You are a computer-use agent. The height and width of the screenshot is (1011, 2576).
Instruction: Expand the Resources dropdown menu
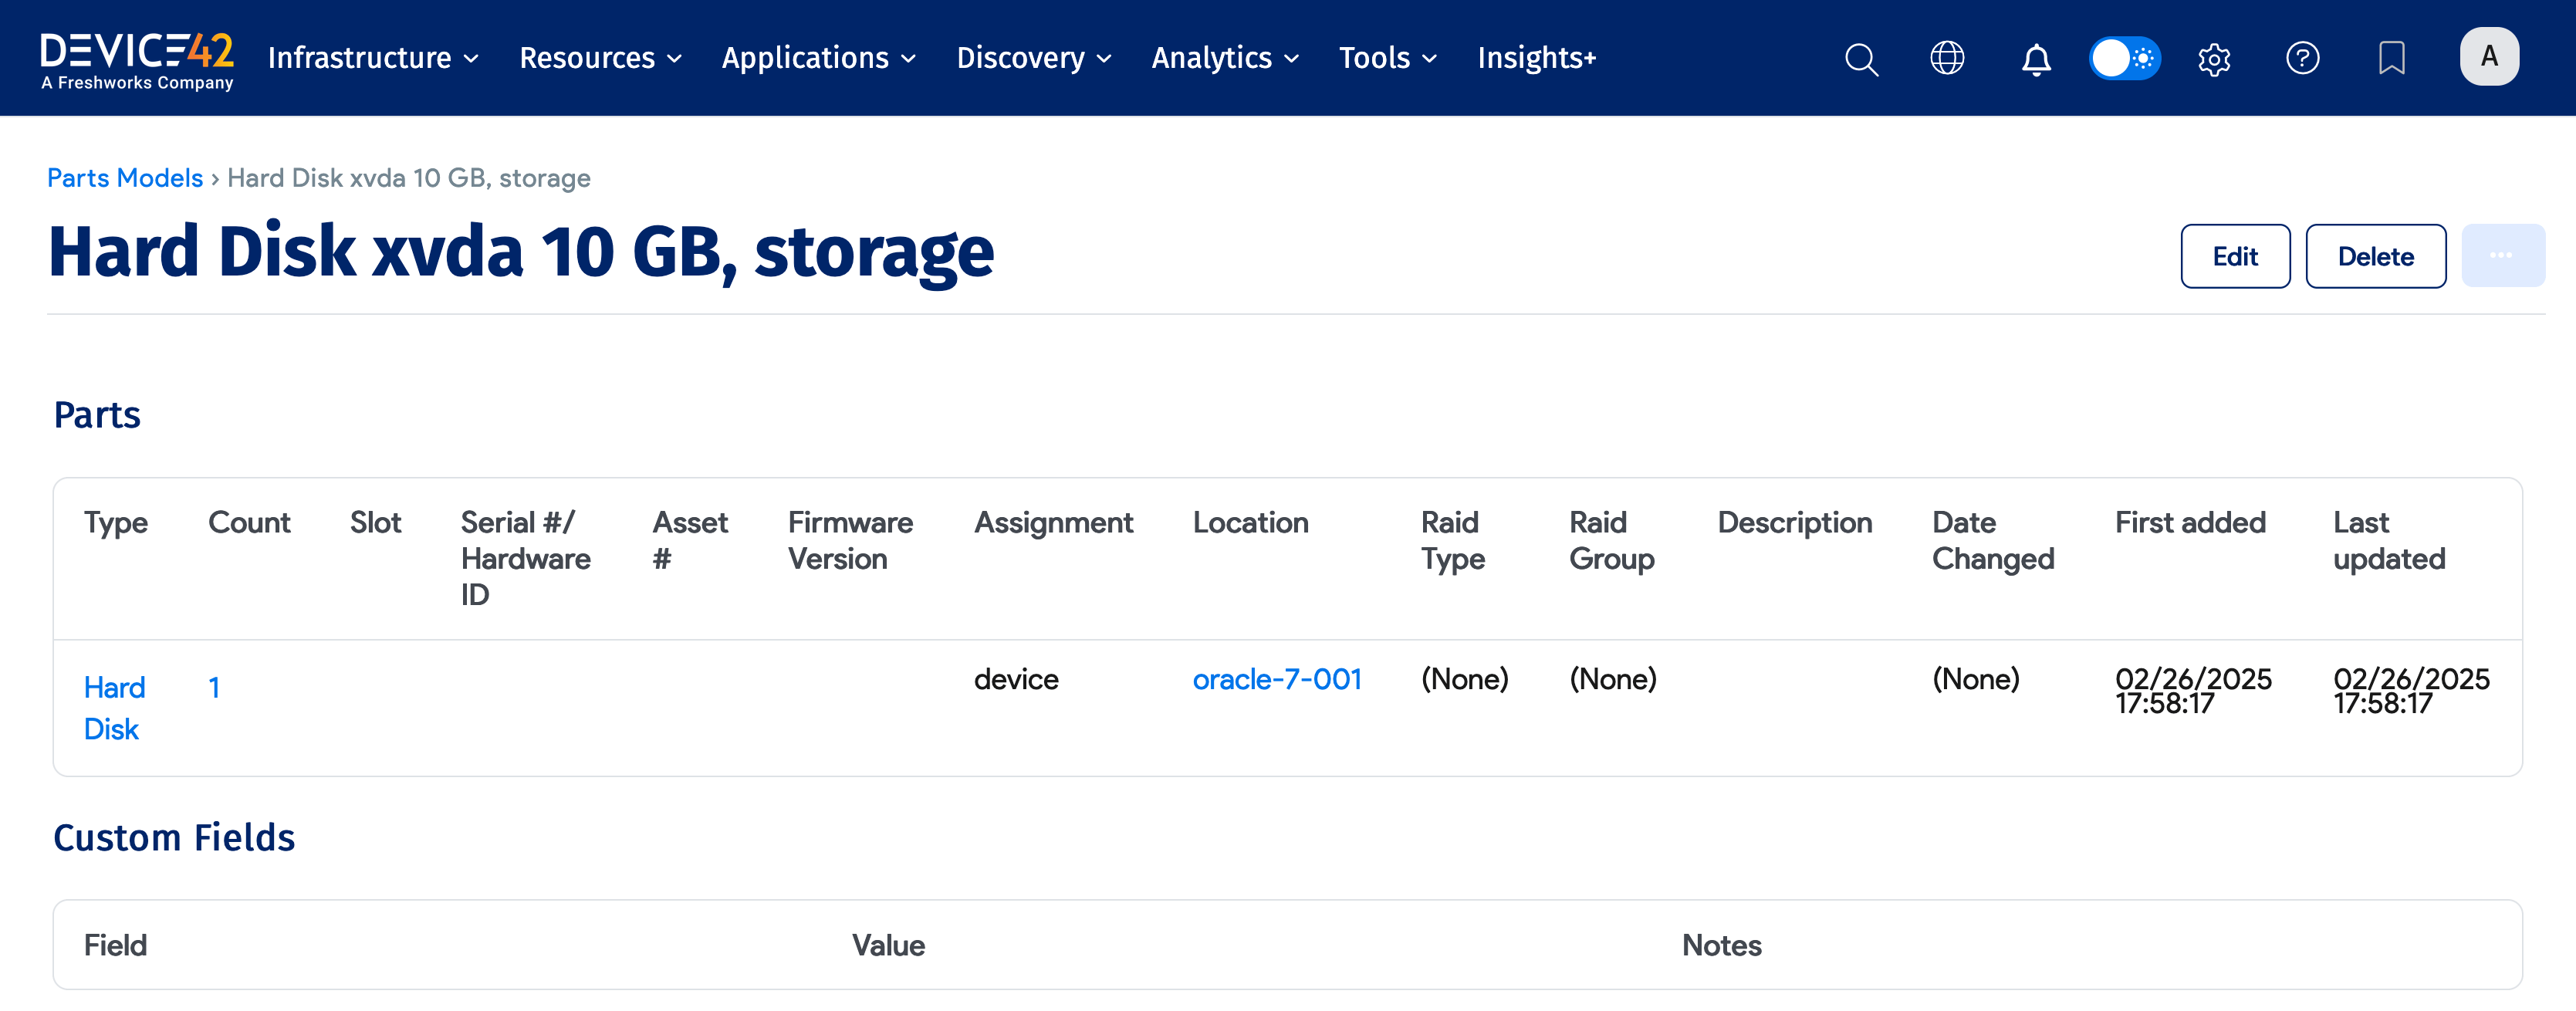tap(600, 58)
